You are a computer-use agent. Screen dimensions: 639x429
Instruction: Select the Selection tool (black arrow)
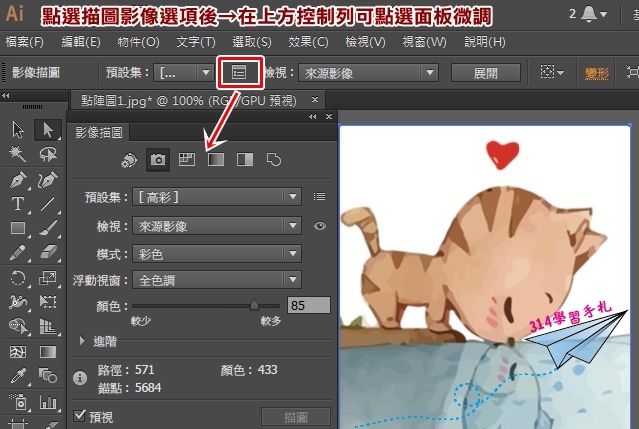tap(18, 130)
